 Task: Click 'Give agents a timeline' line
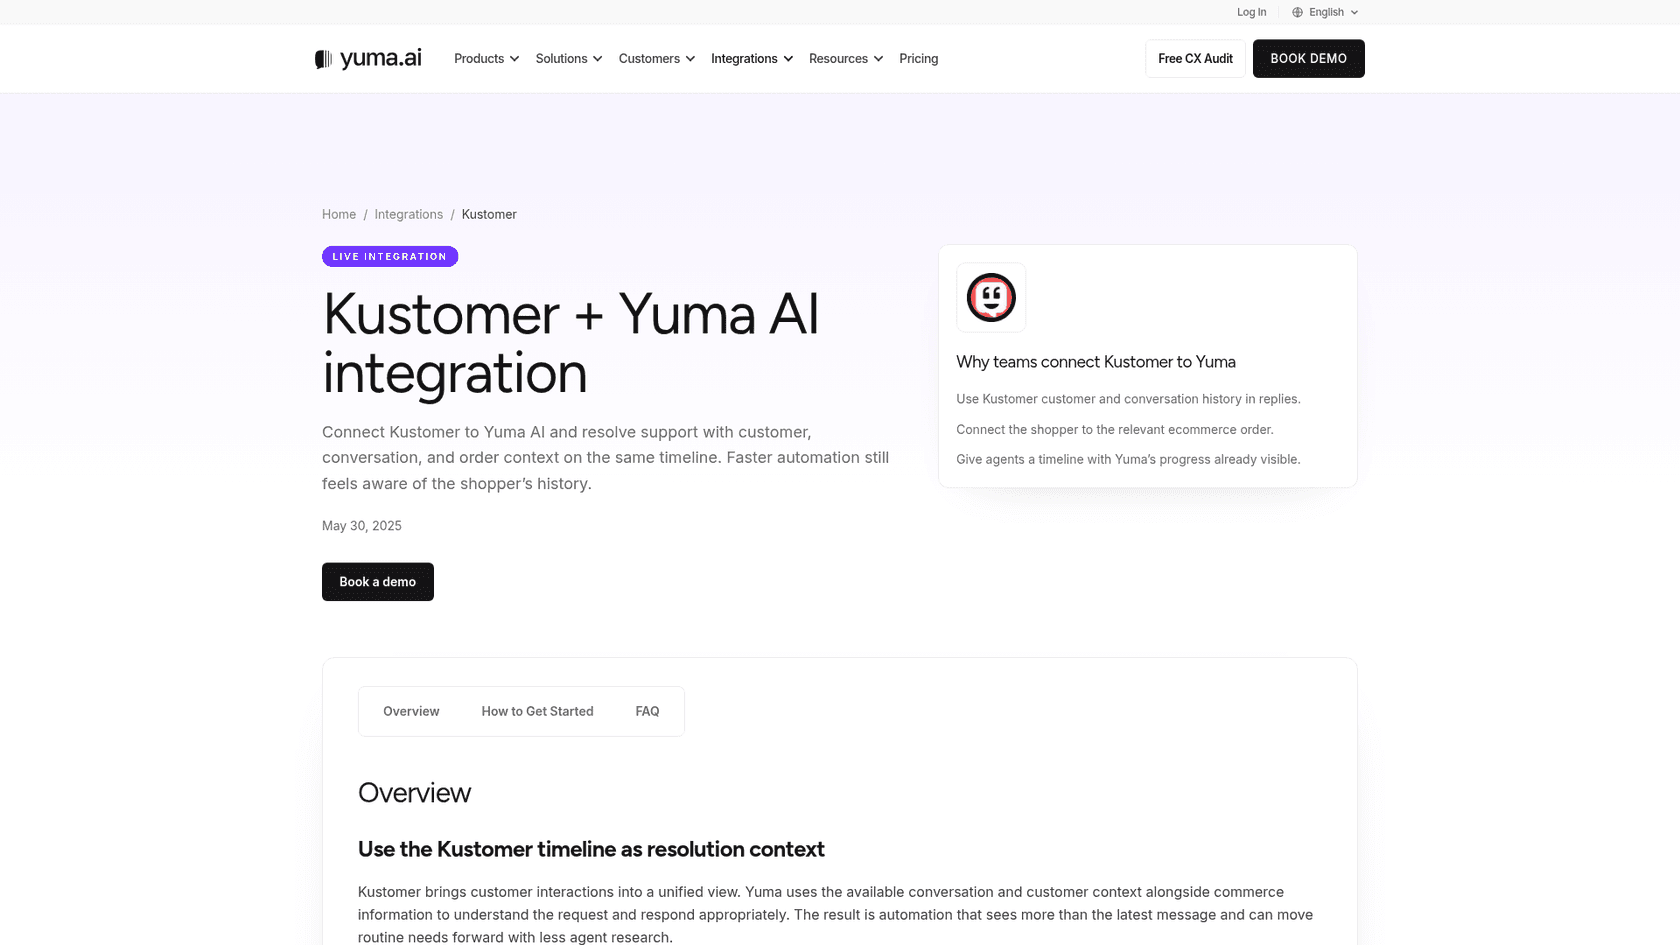(1128, 460)
